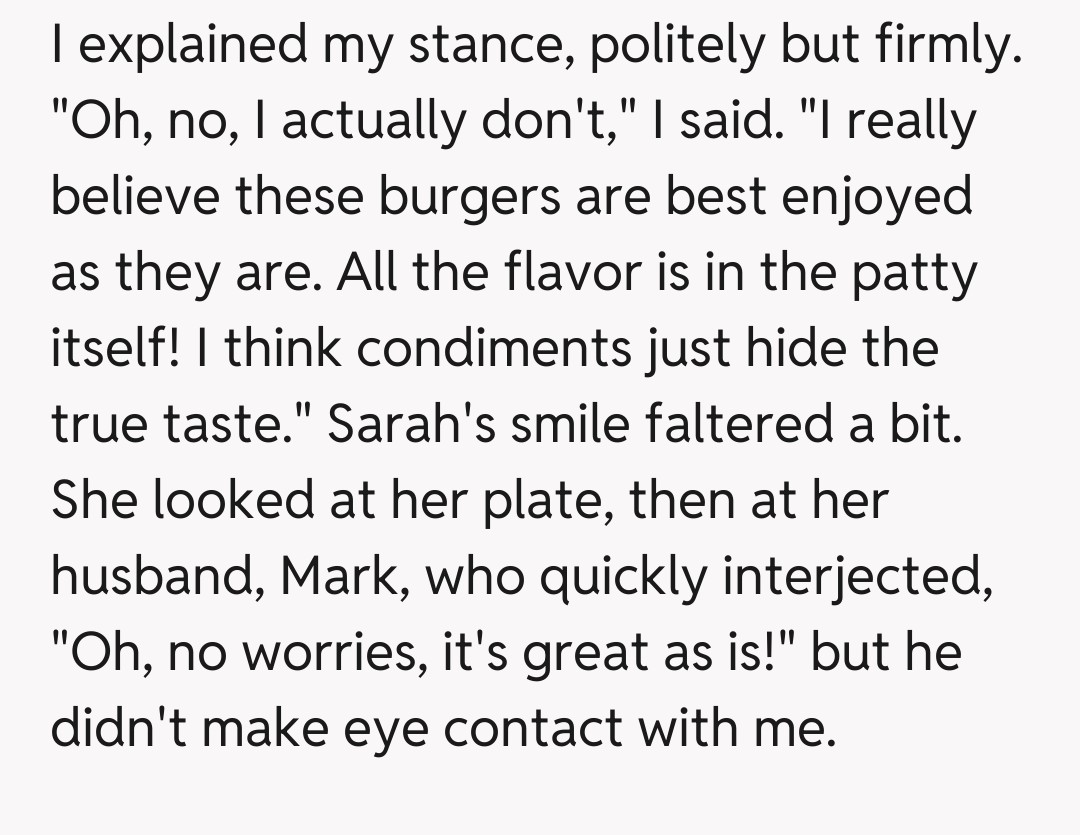Viewport: 1080px width, 835px height.
Task: Place cursor on the word "itself"
Action: click(x=110, y=348)
